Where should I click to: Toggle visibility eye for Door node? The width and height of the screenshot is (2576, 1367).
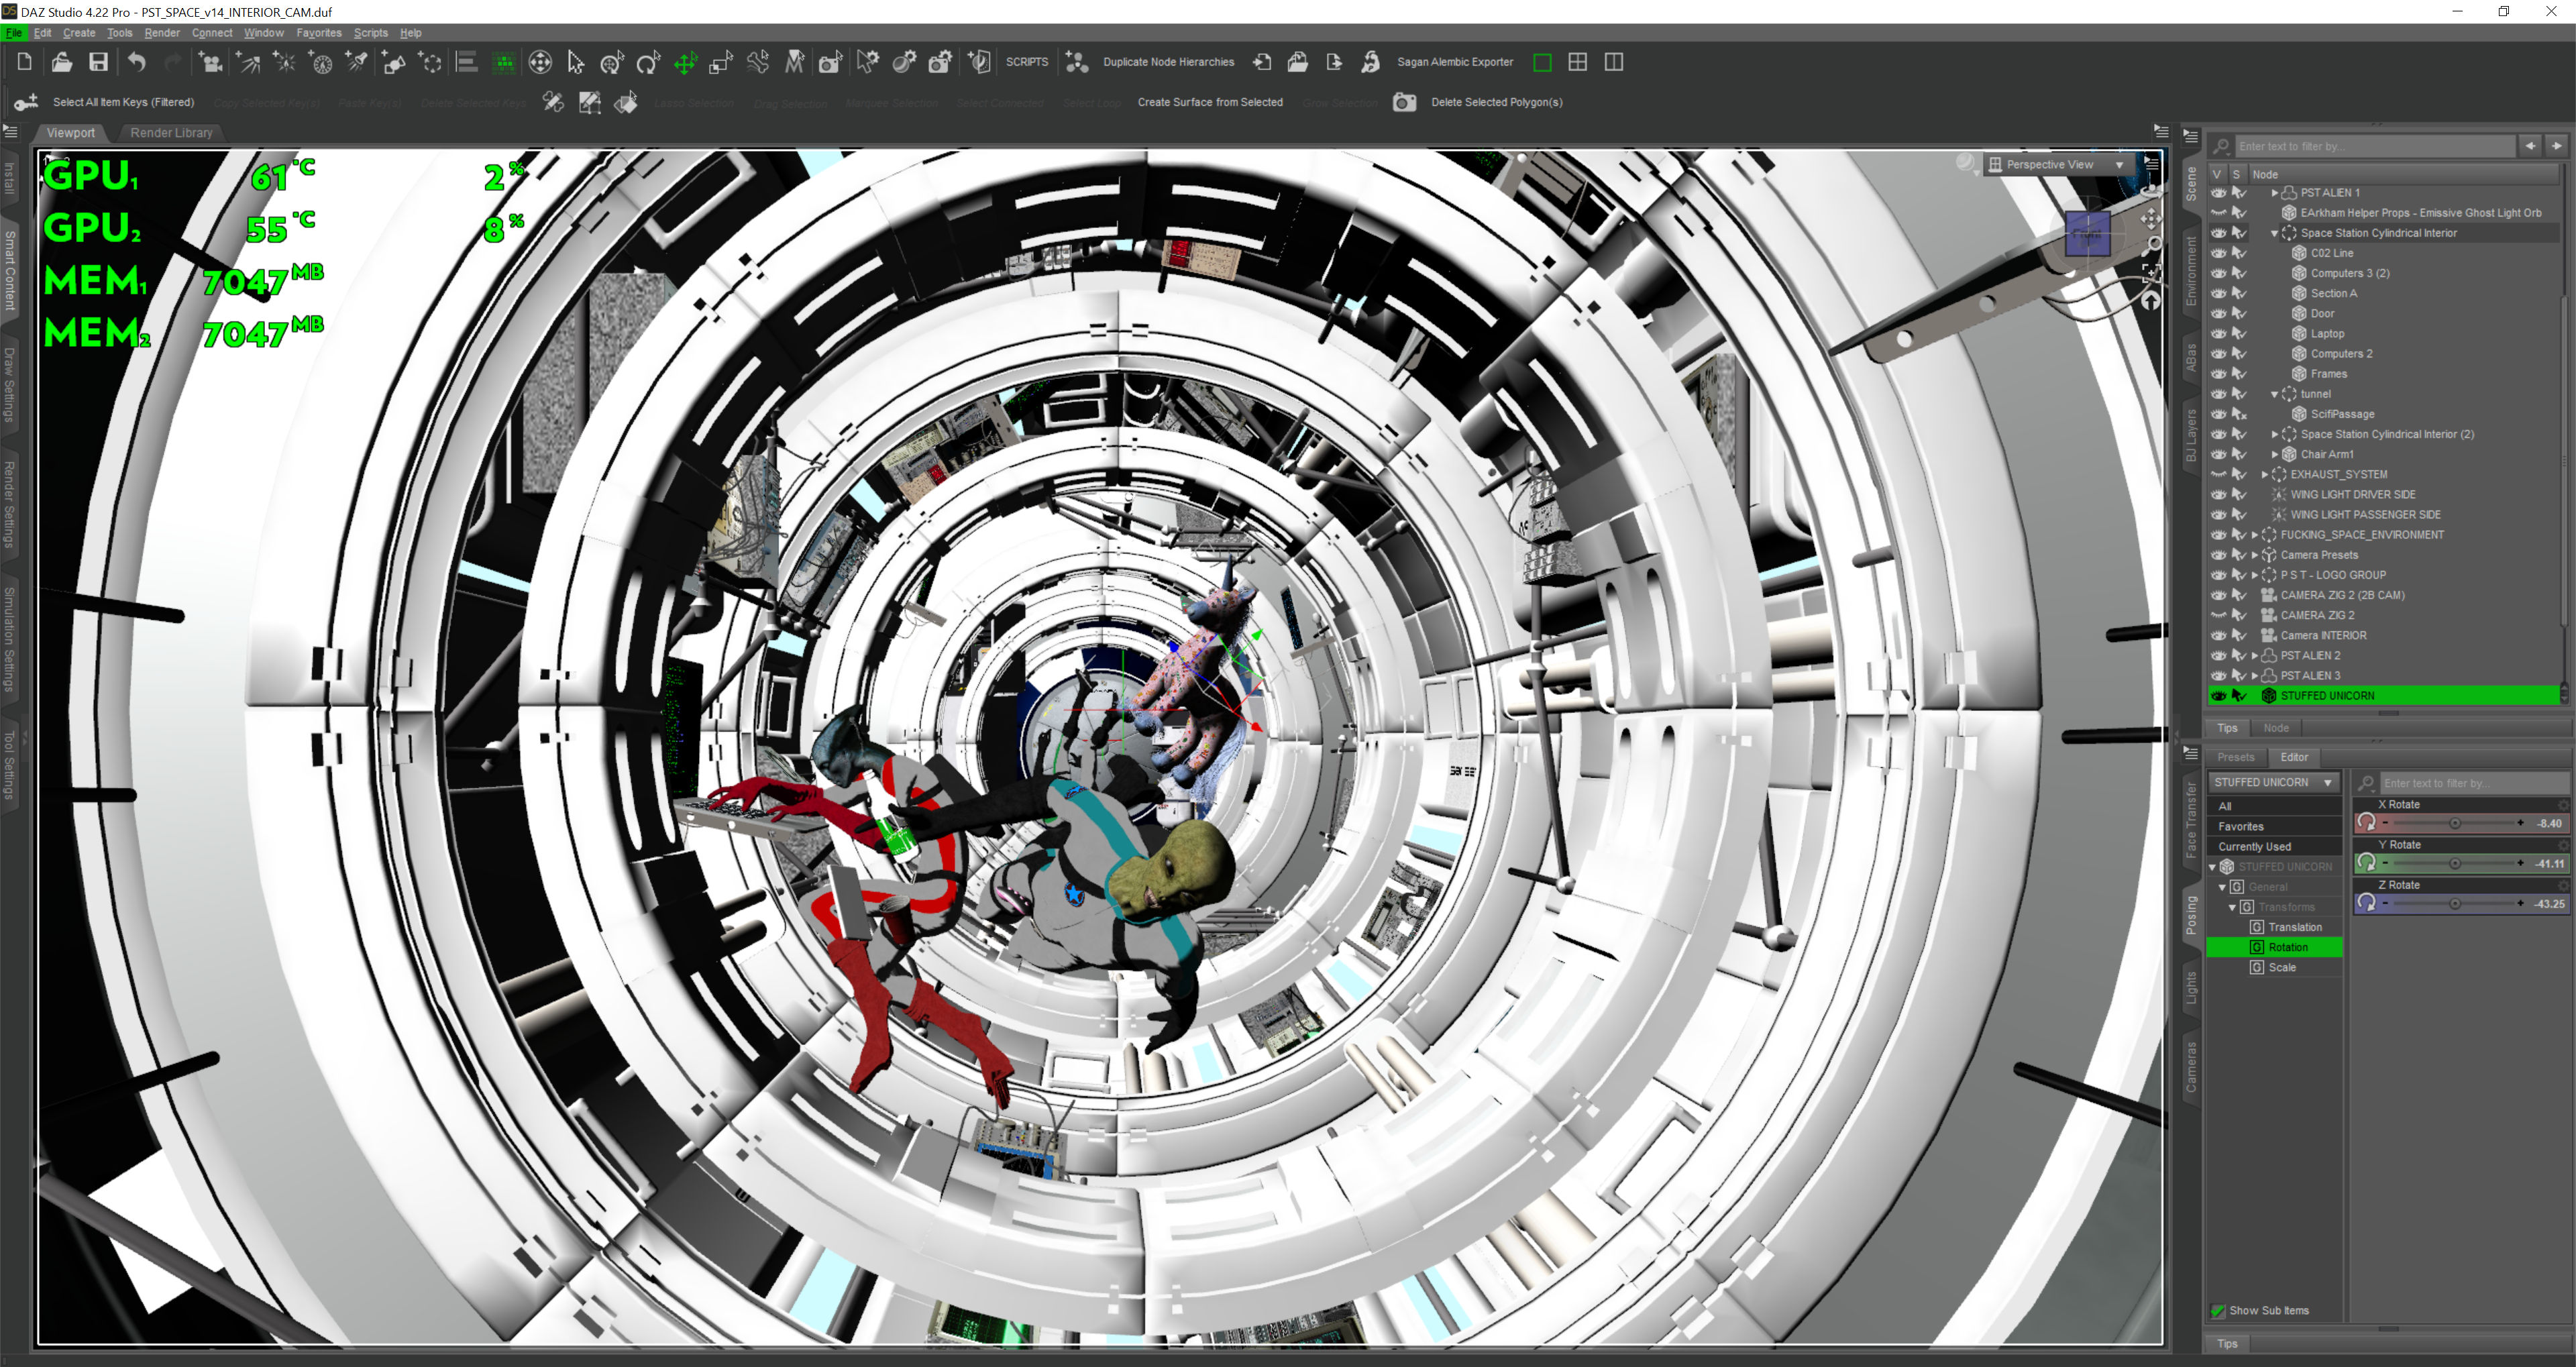pyautogui.click(x=2218, y=313)
